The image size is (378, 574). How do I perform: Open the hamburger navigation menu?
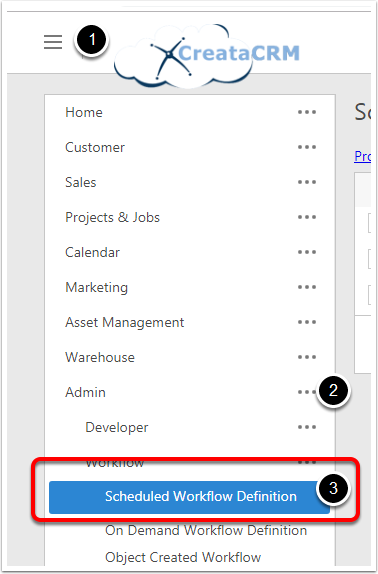[x=53, y=42]
